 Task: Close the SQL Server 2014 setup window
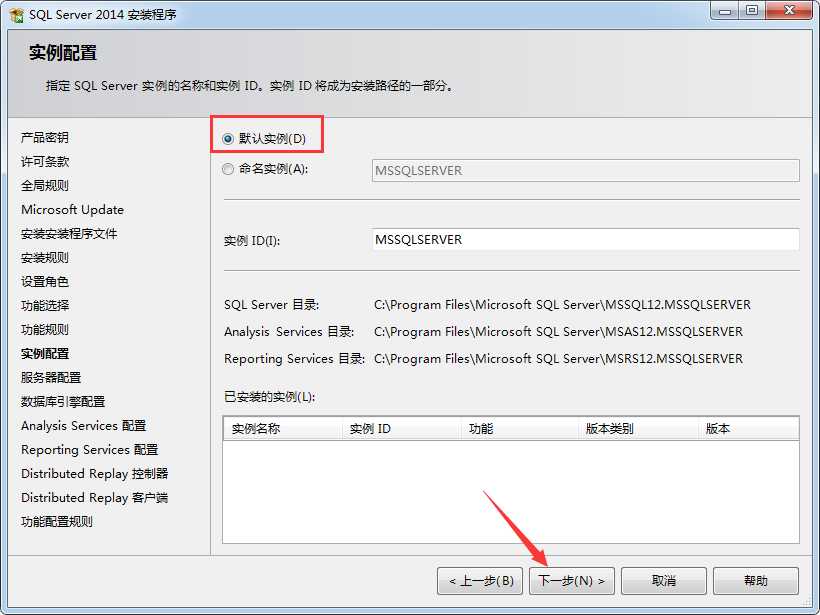[x=791, y=10]
